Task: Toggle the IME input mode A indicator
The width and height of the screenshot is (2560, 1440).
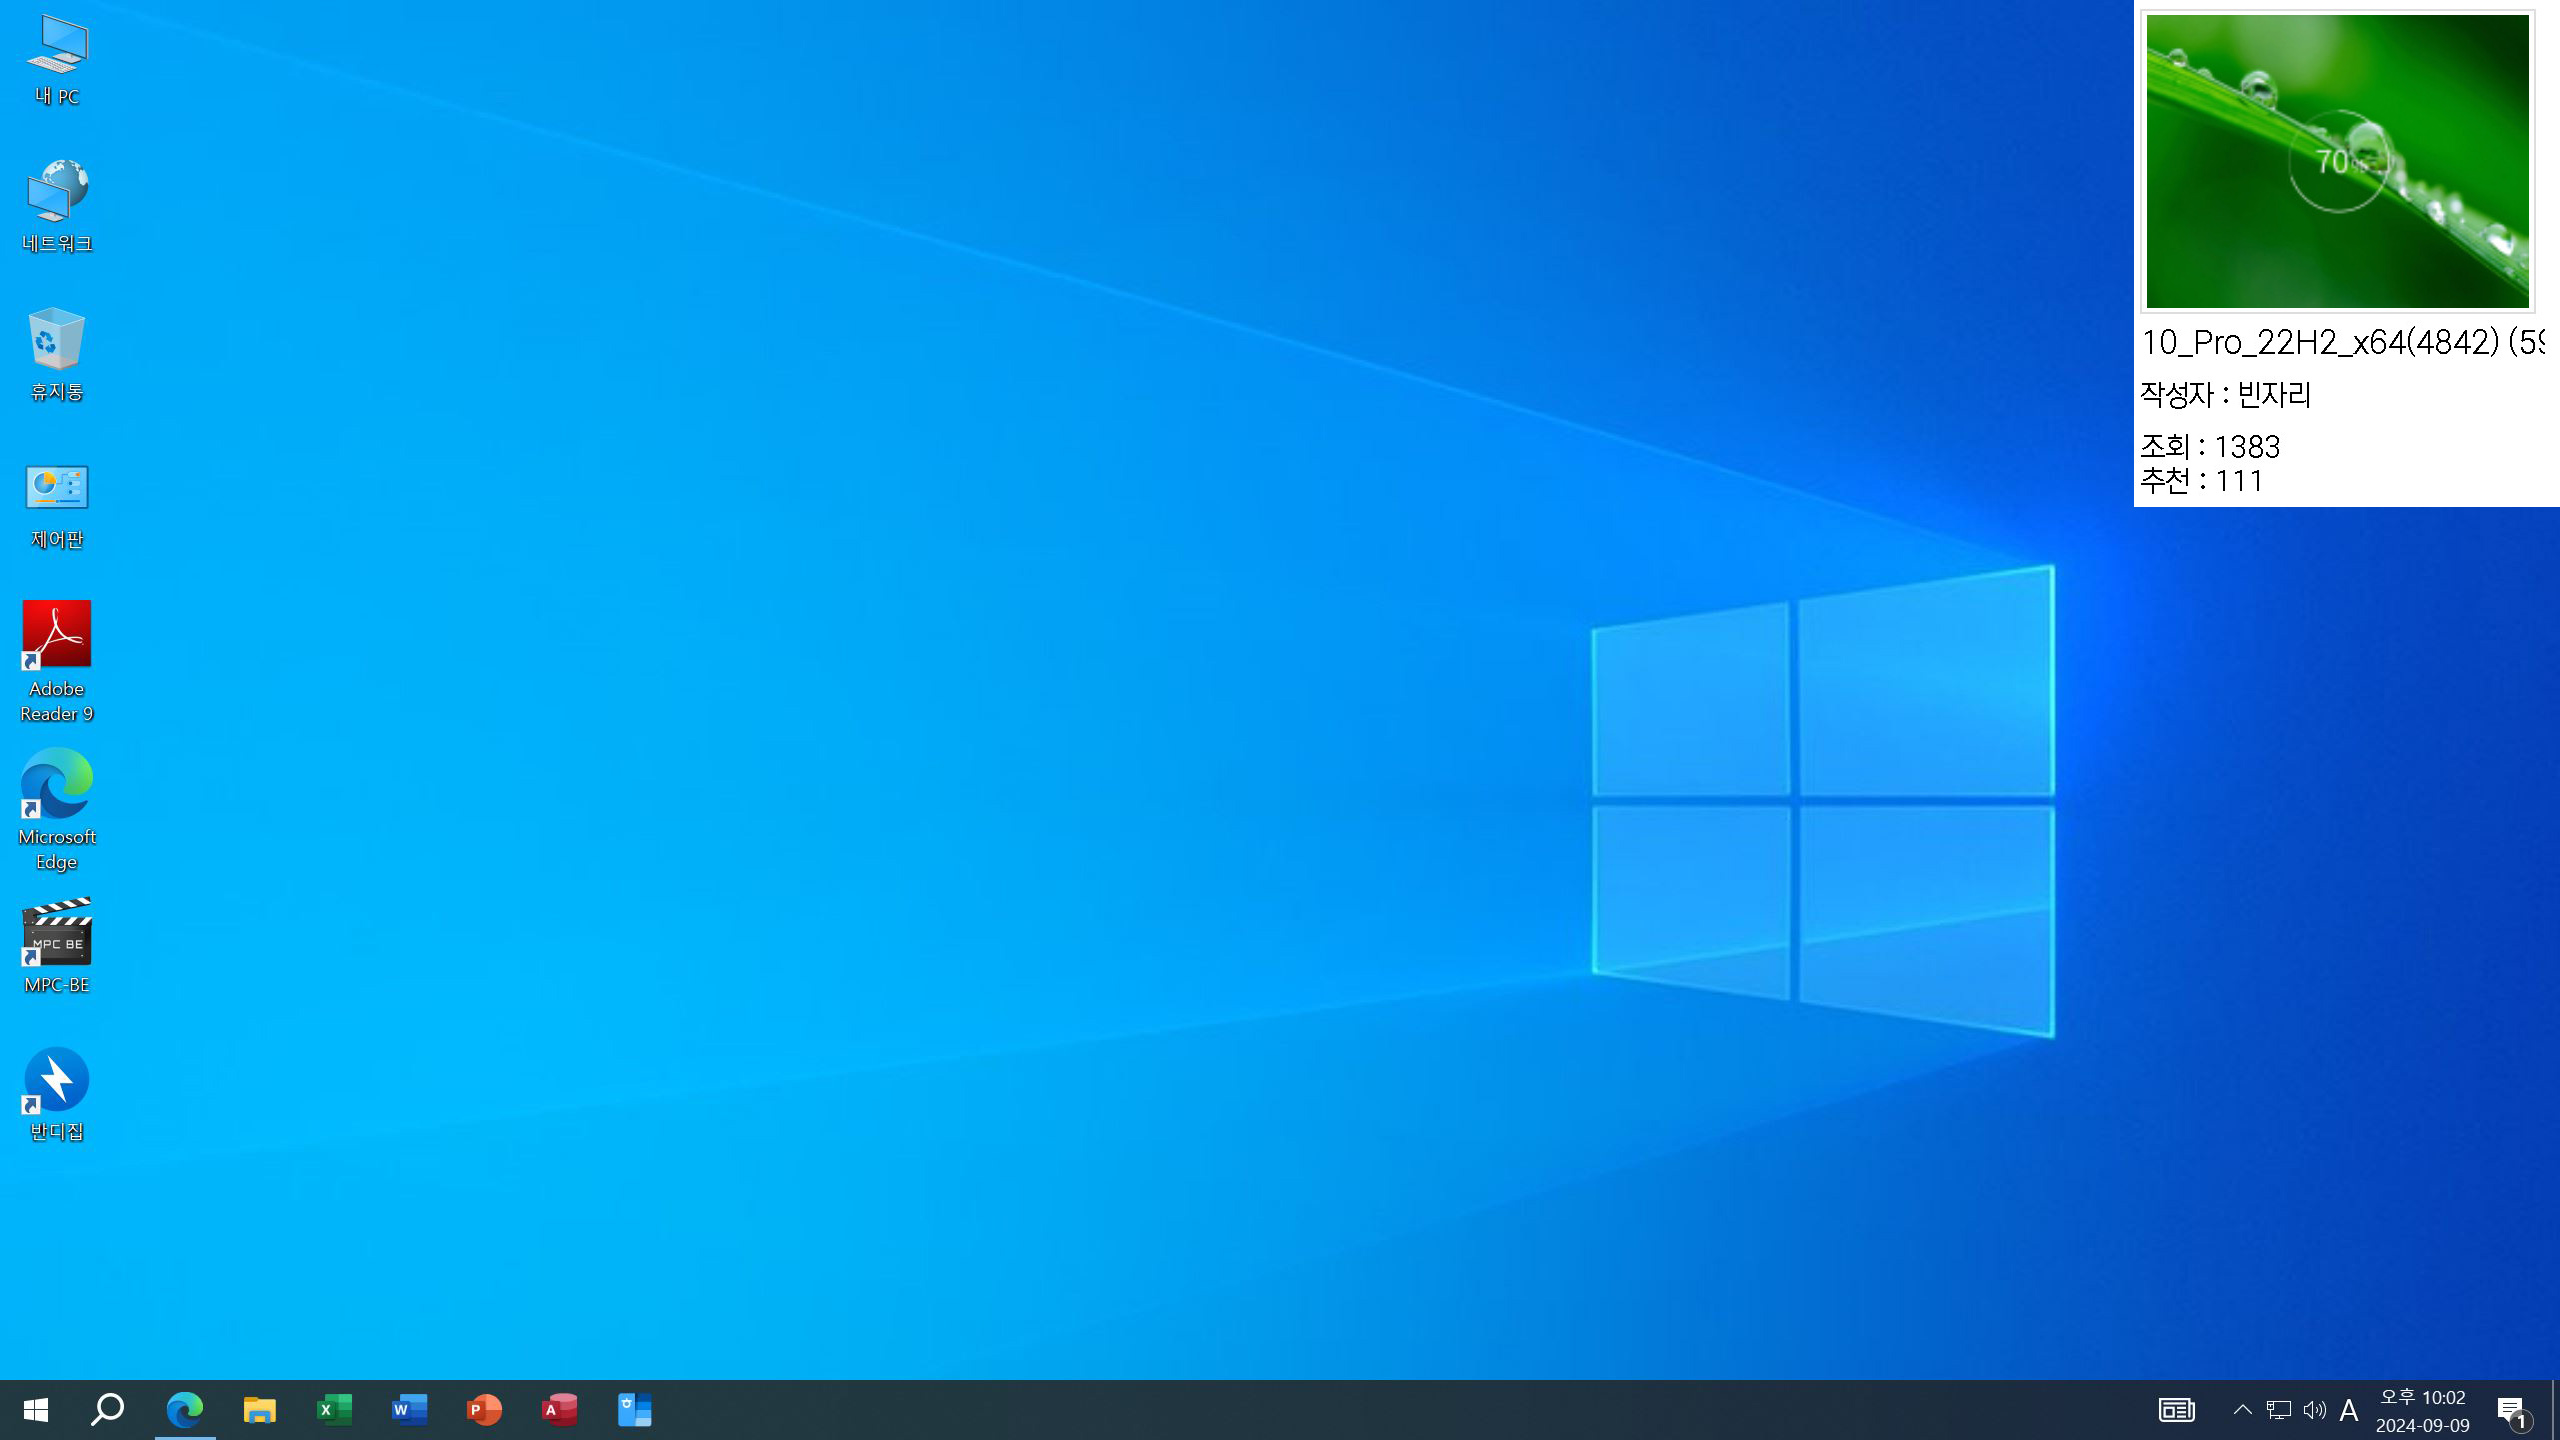Action: 2349,1410
